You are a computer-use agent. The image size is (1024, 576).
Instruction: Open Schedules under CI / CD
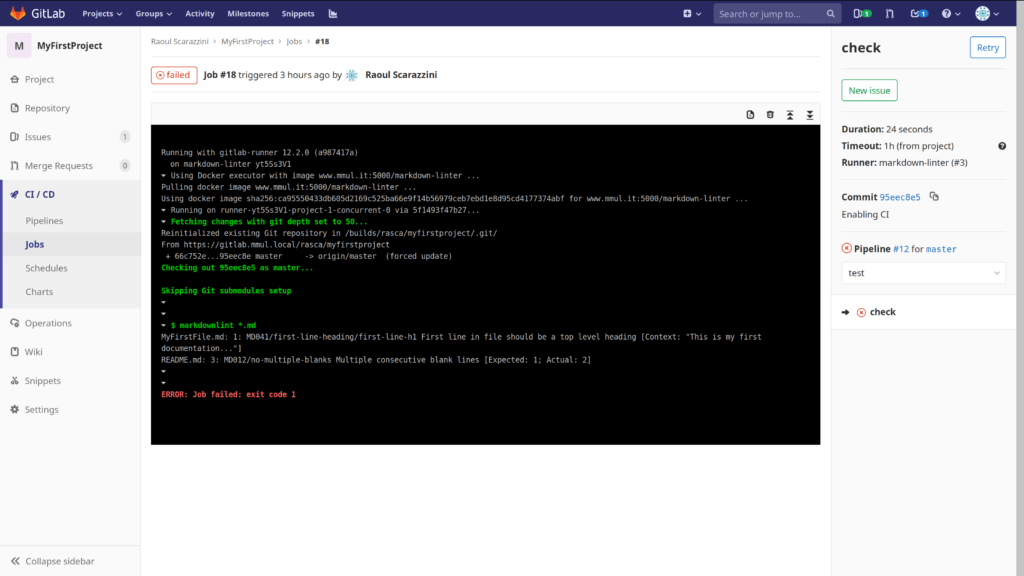pyautogui.click(x=46, y=268)
